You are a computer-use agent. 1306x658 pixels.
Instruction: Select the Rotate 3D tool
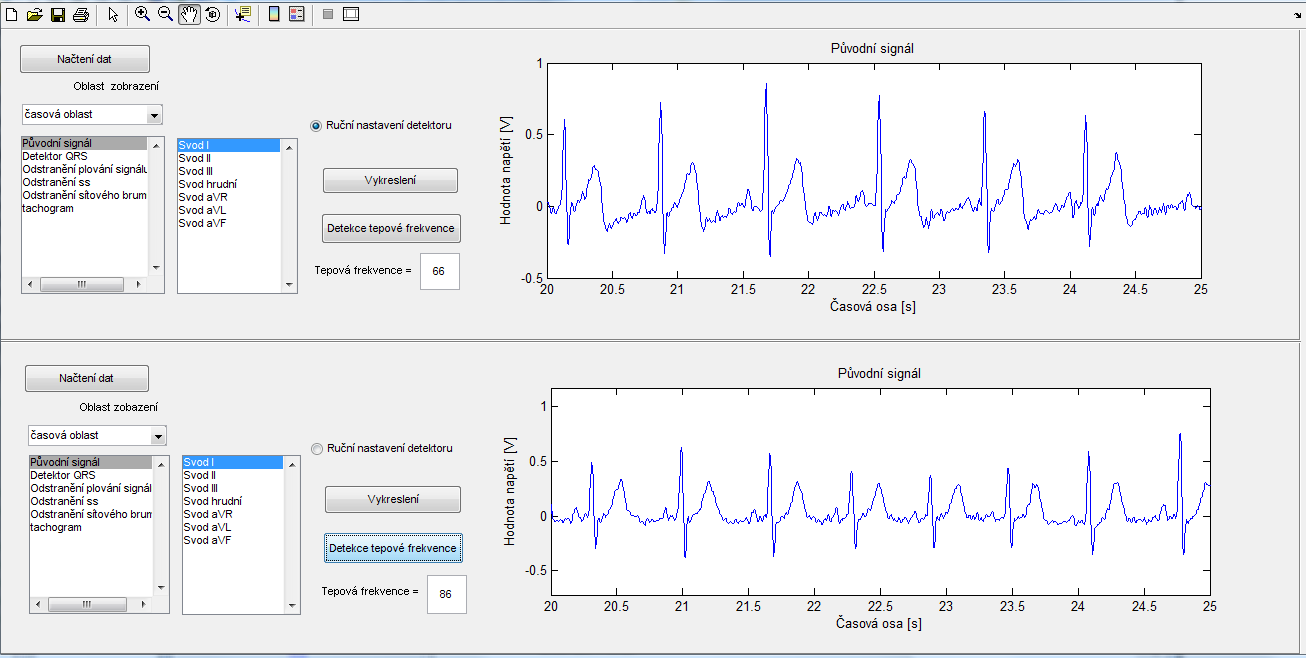pos(212,15)
